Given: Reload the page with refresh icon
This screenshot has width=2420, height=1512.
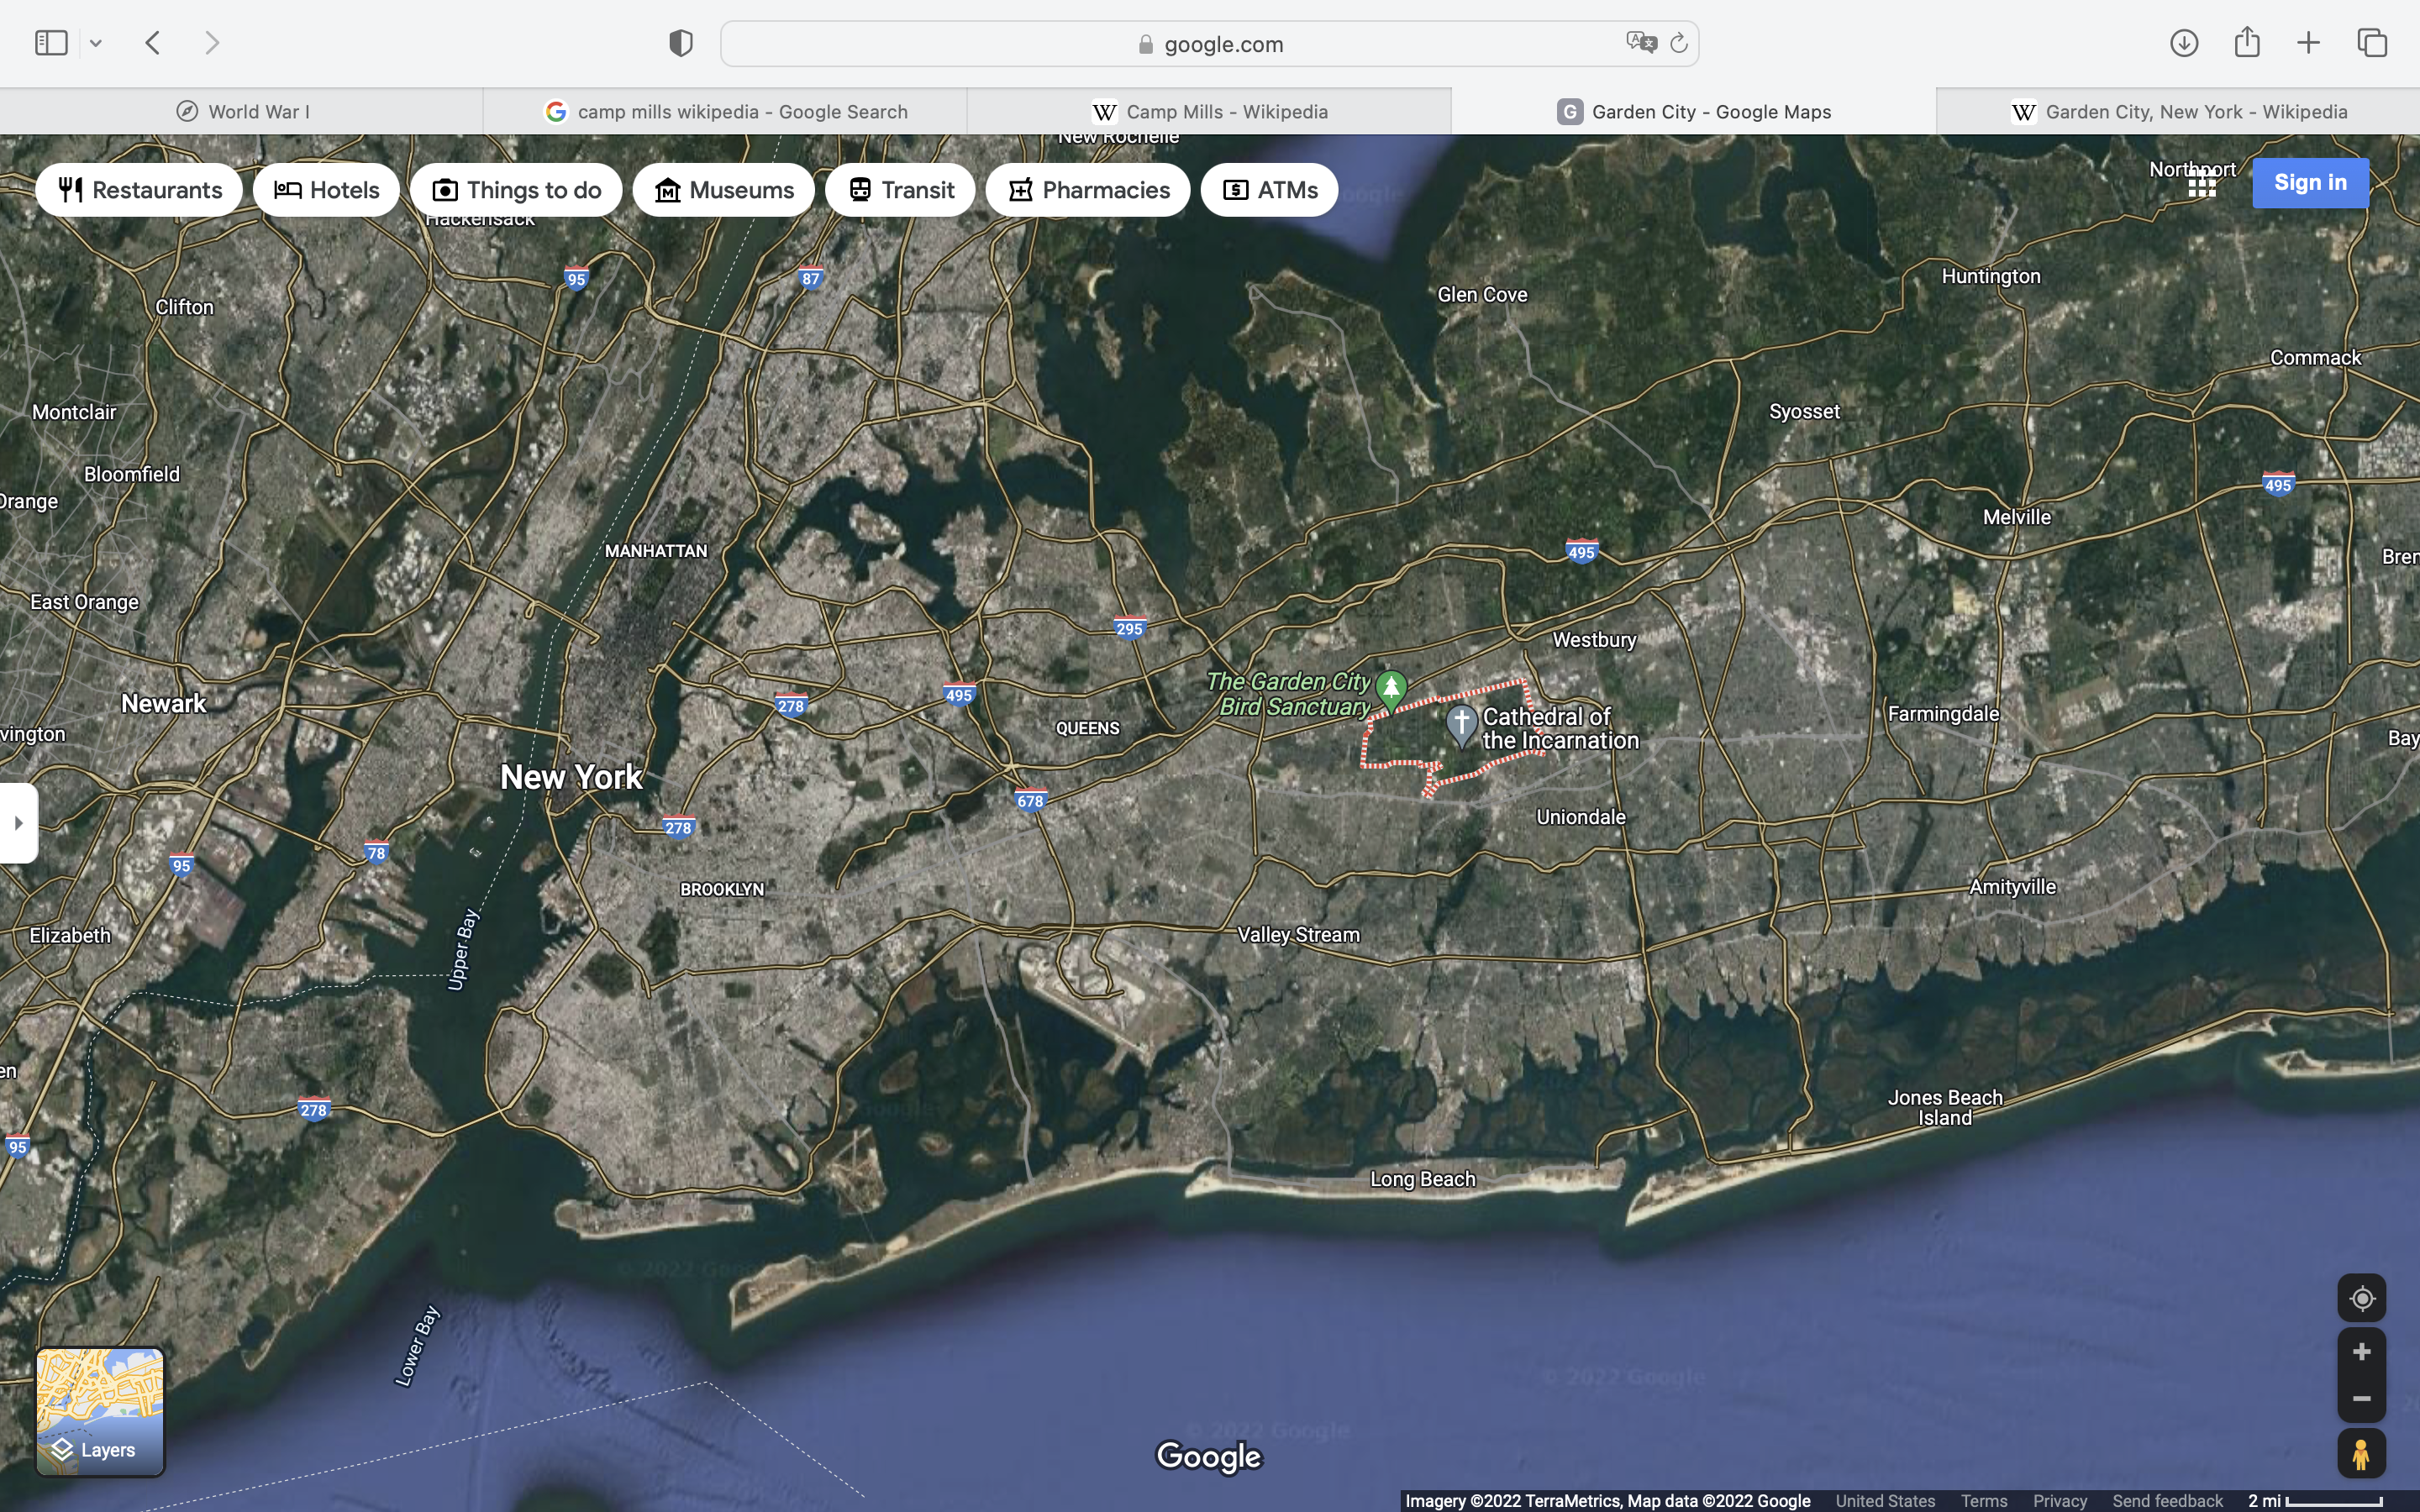Looking at the screenshot, I should [x=1679, y=43].
